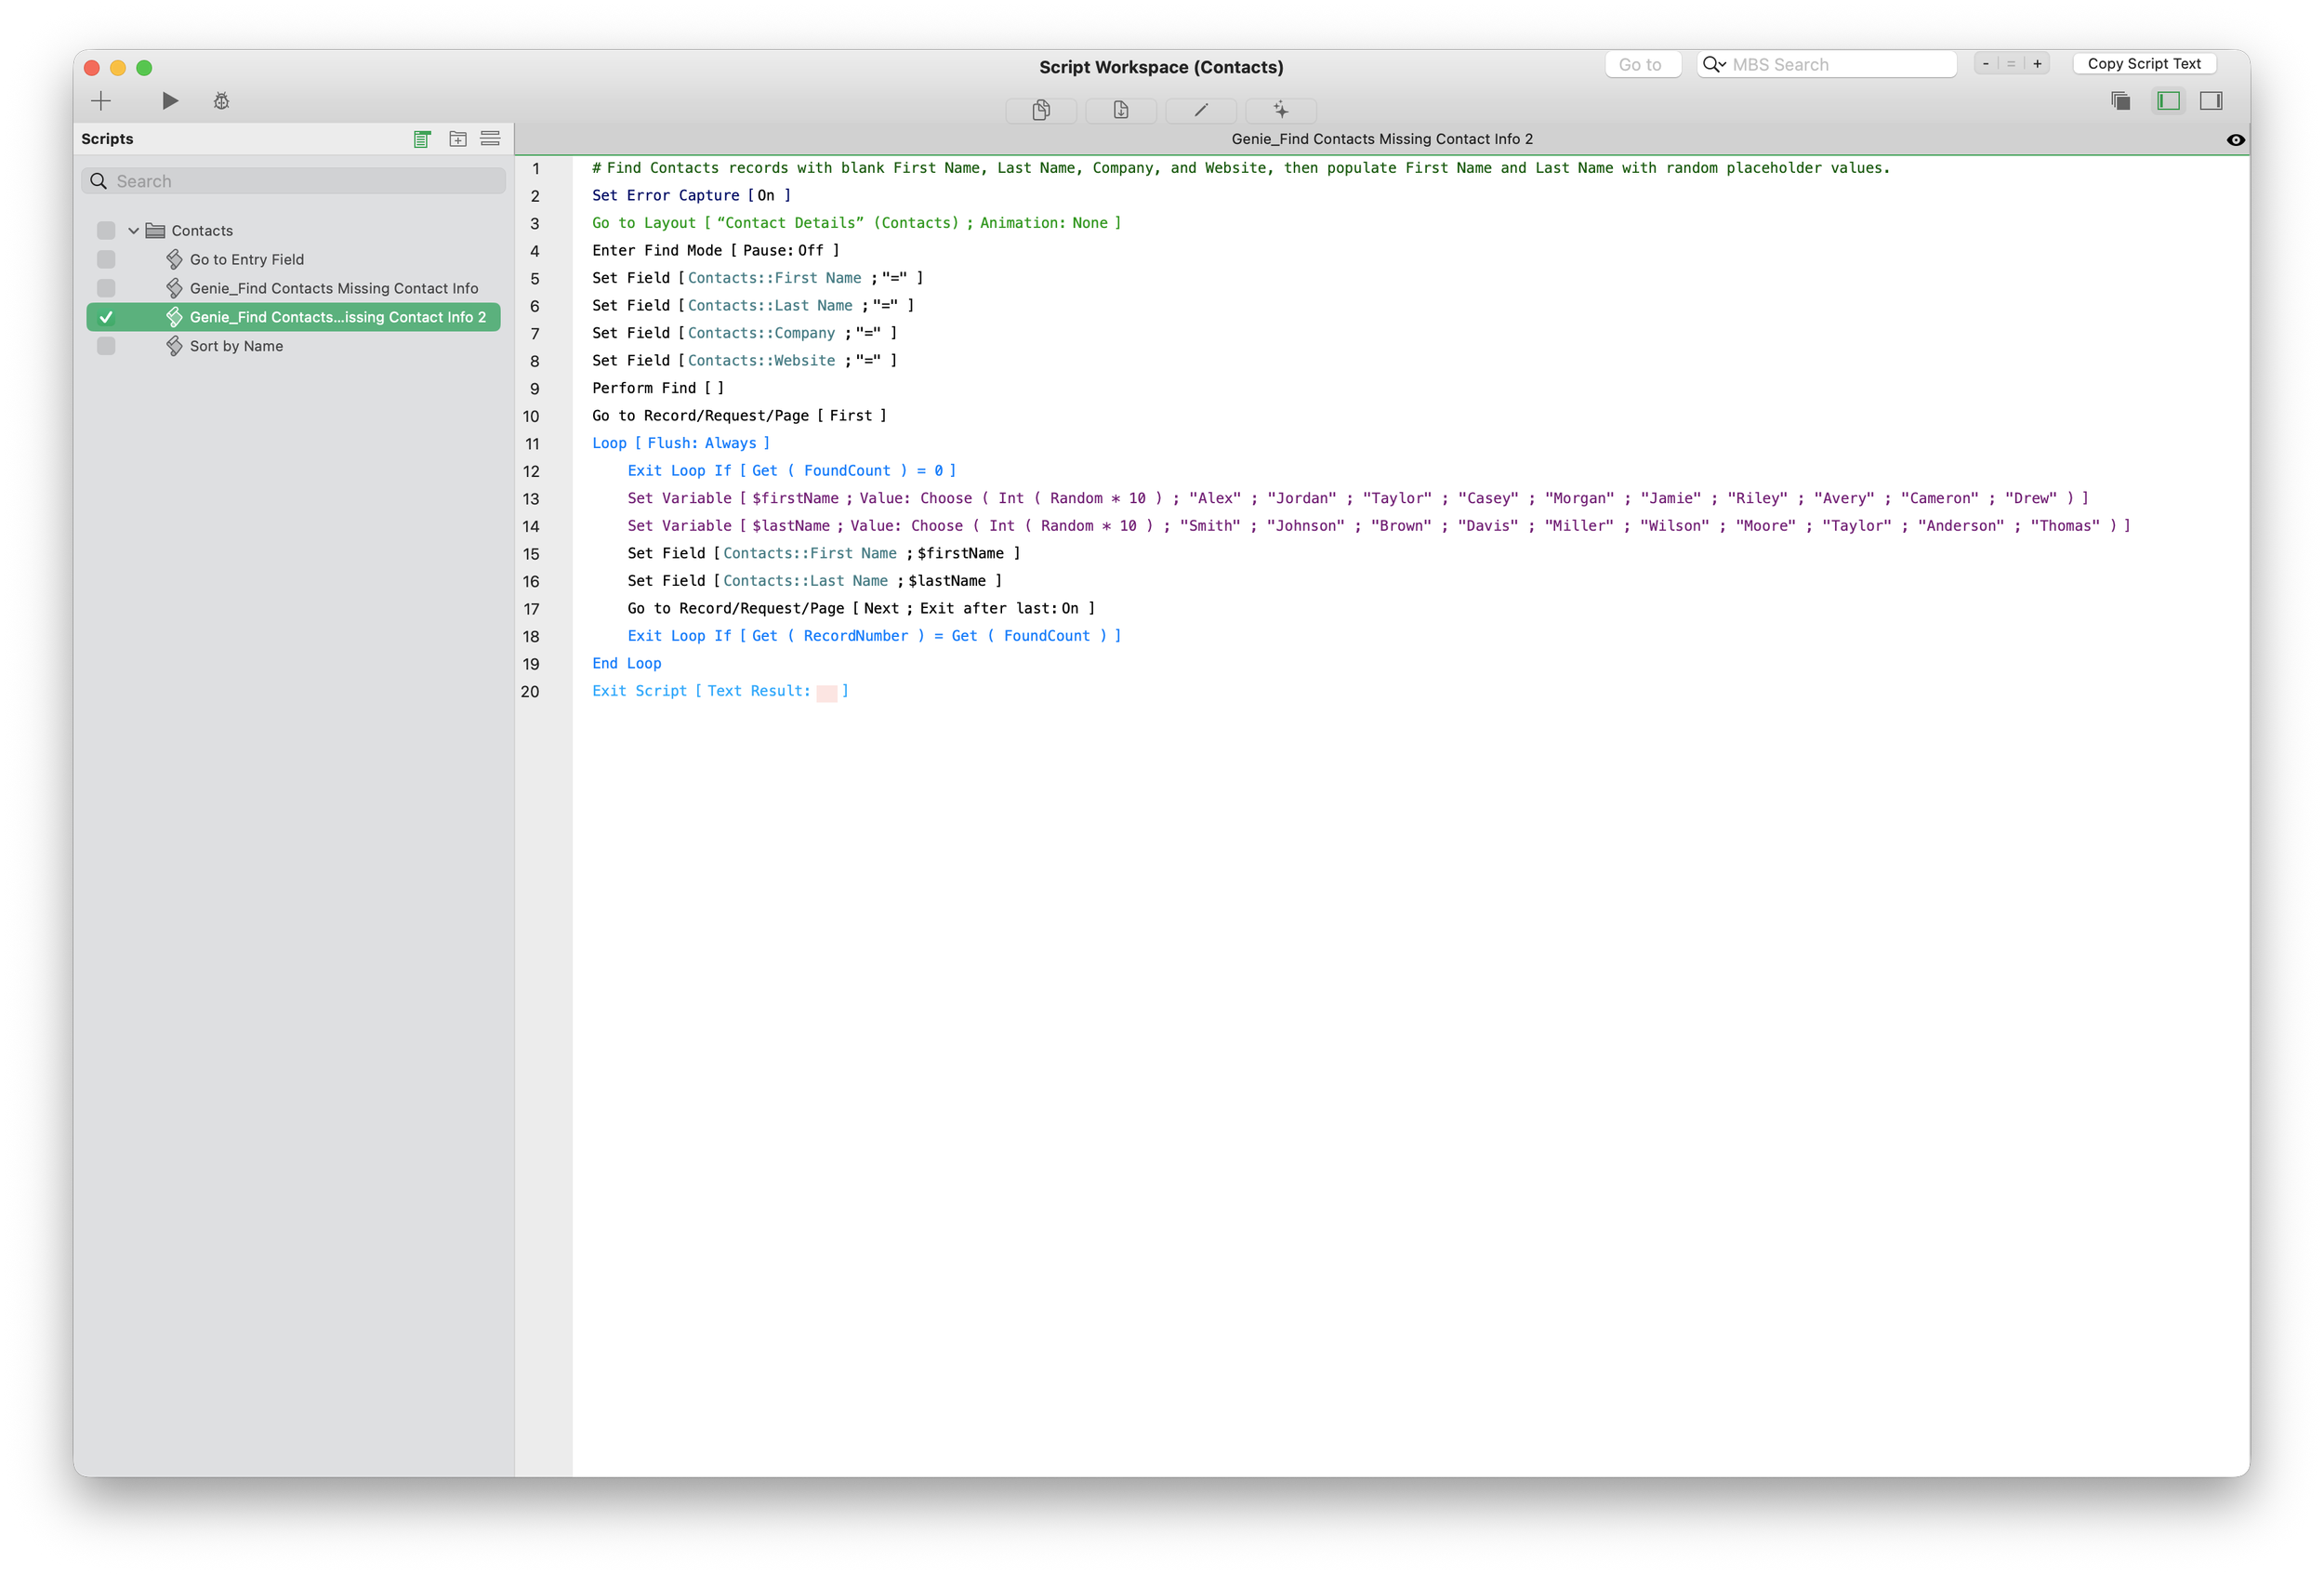The image size is (2324, 1574).
Task: Click the Scripts panel Search field
Action: point(293,181)
